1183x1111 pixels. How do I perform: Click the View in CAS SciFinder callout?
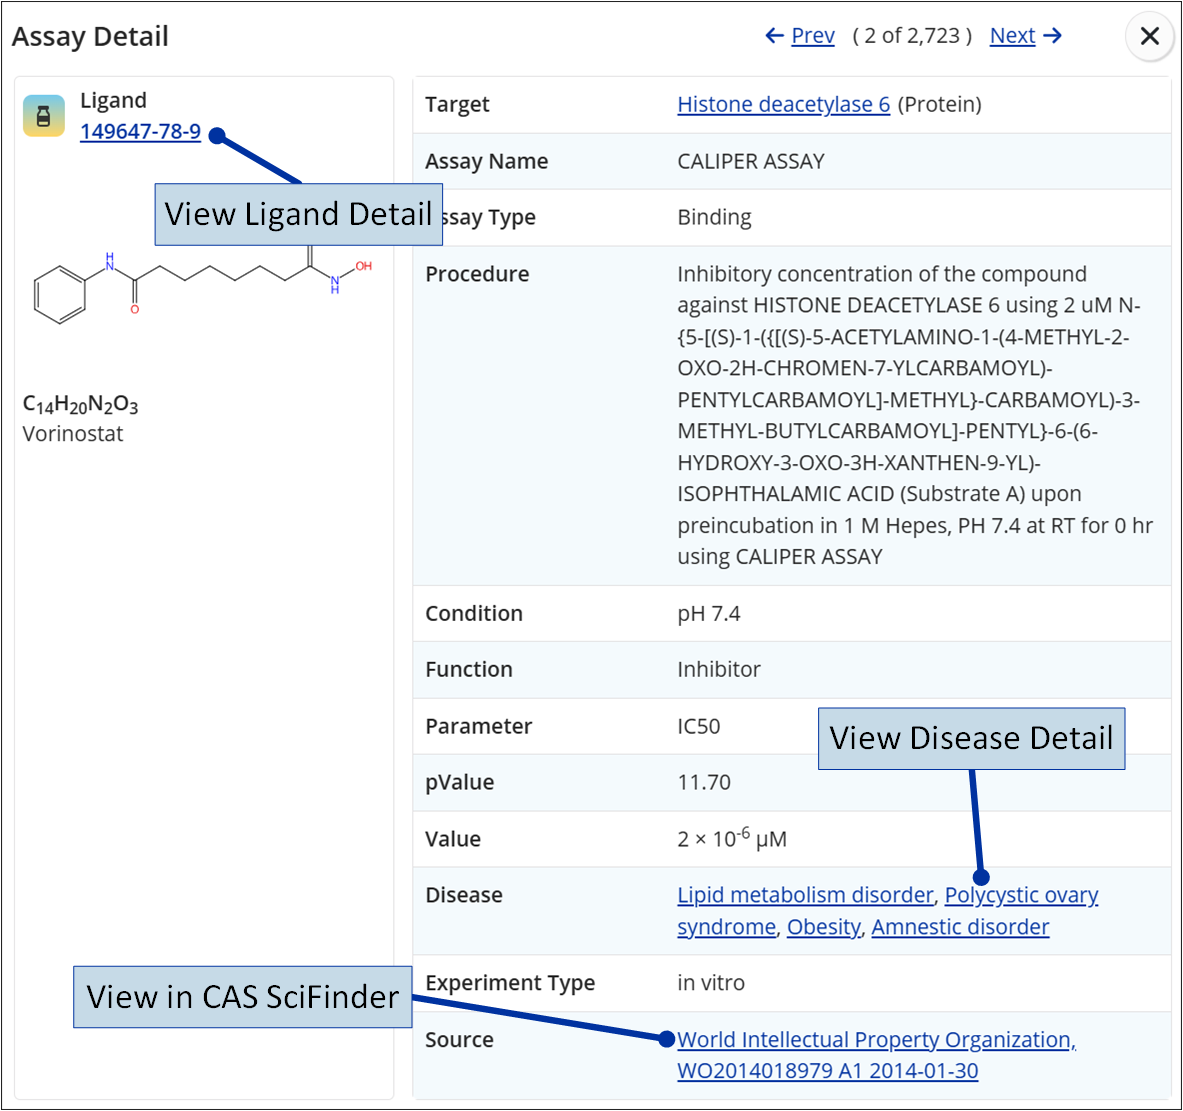(242, 997)
